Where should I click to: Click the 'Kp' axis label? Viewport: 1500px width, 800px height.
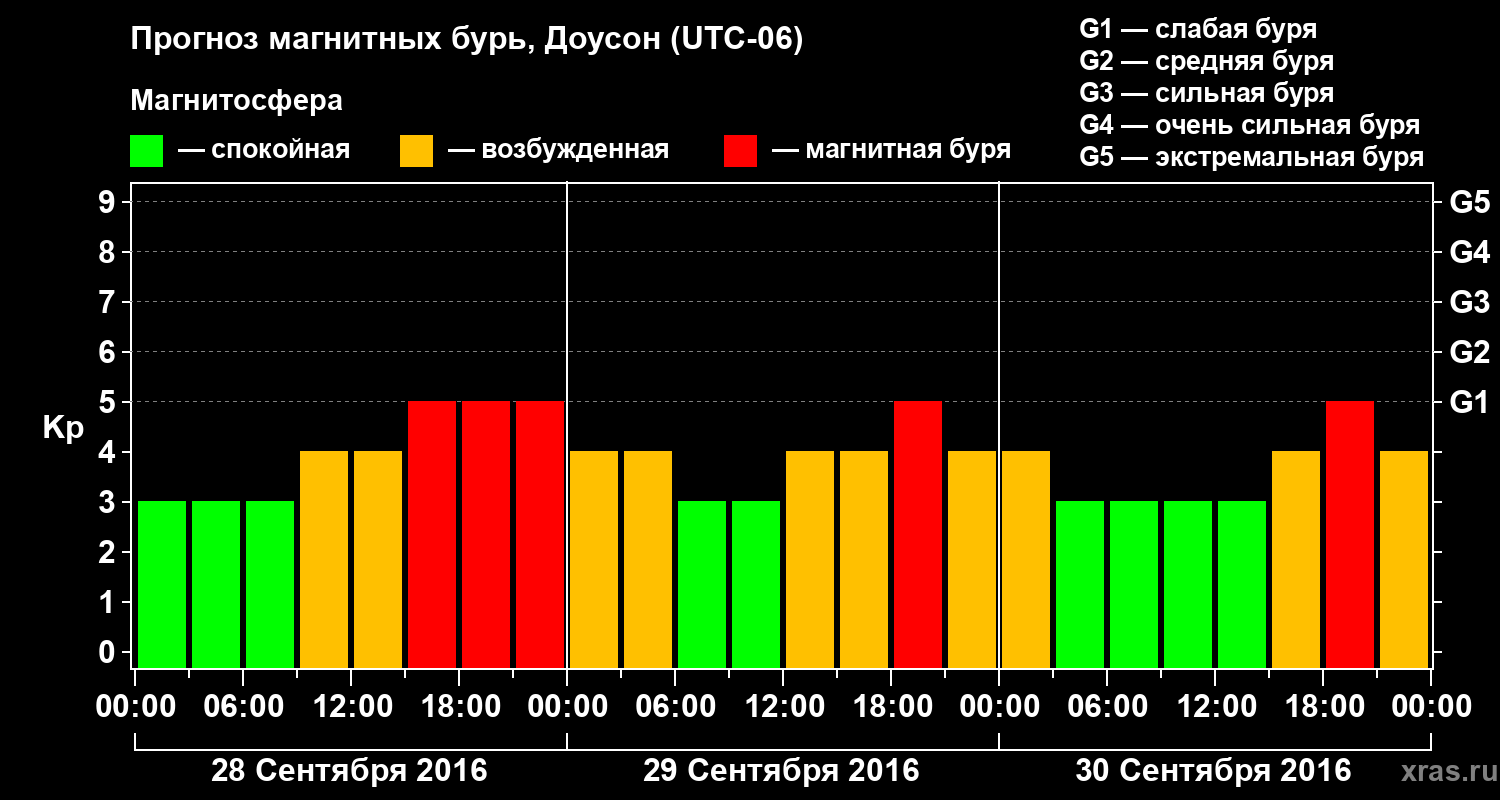[63, 427]
